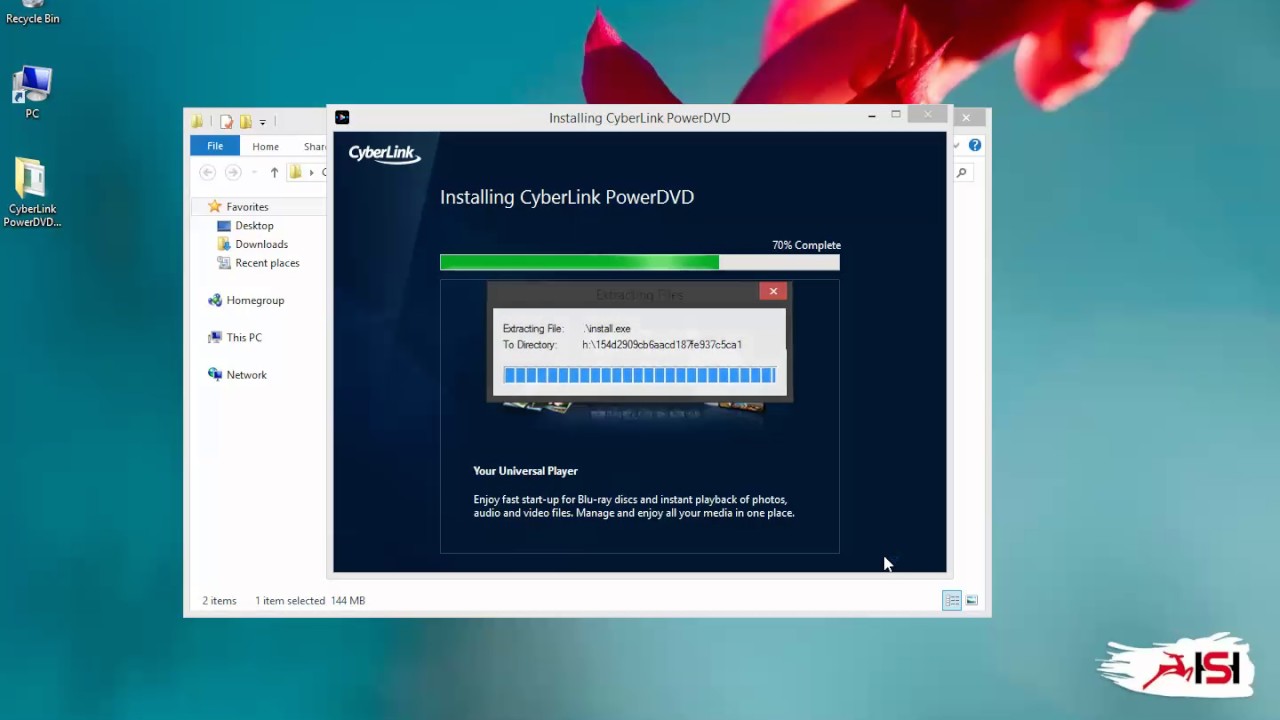Close the Extracting Files dialog with red X
Screen dimensions: 1280x720
click(x=773, y=291)
